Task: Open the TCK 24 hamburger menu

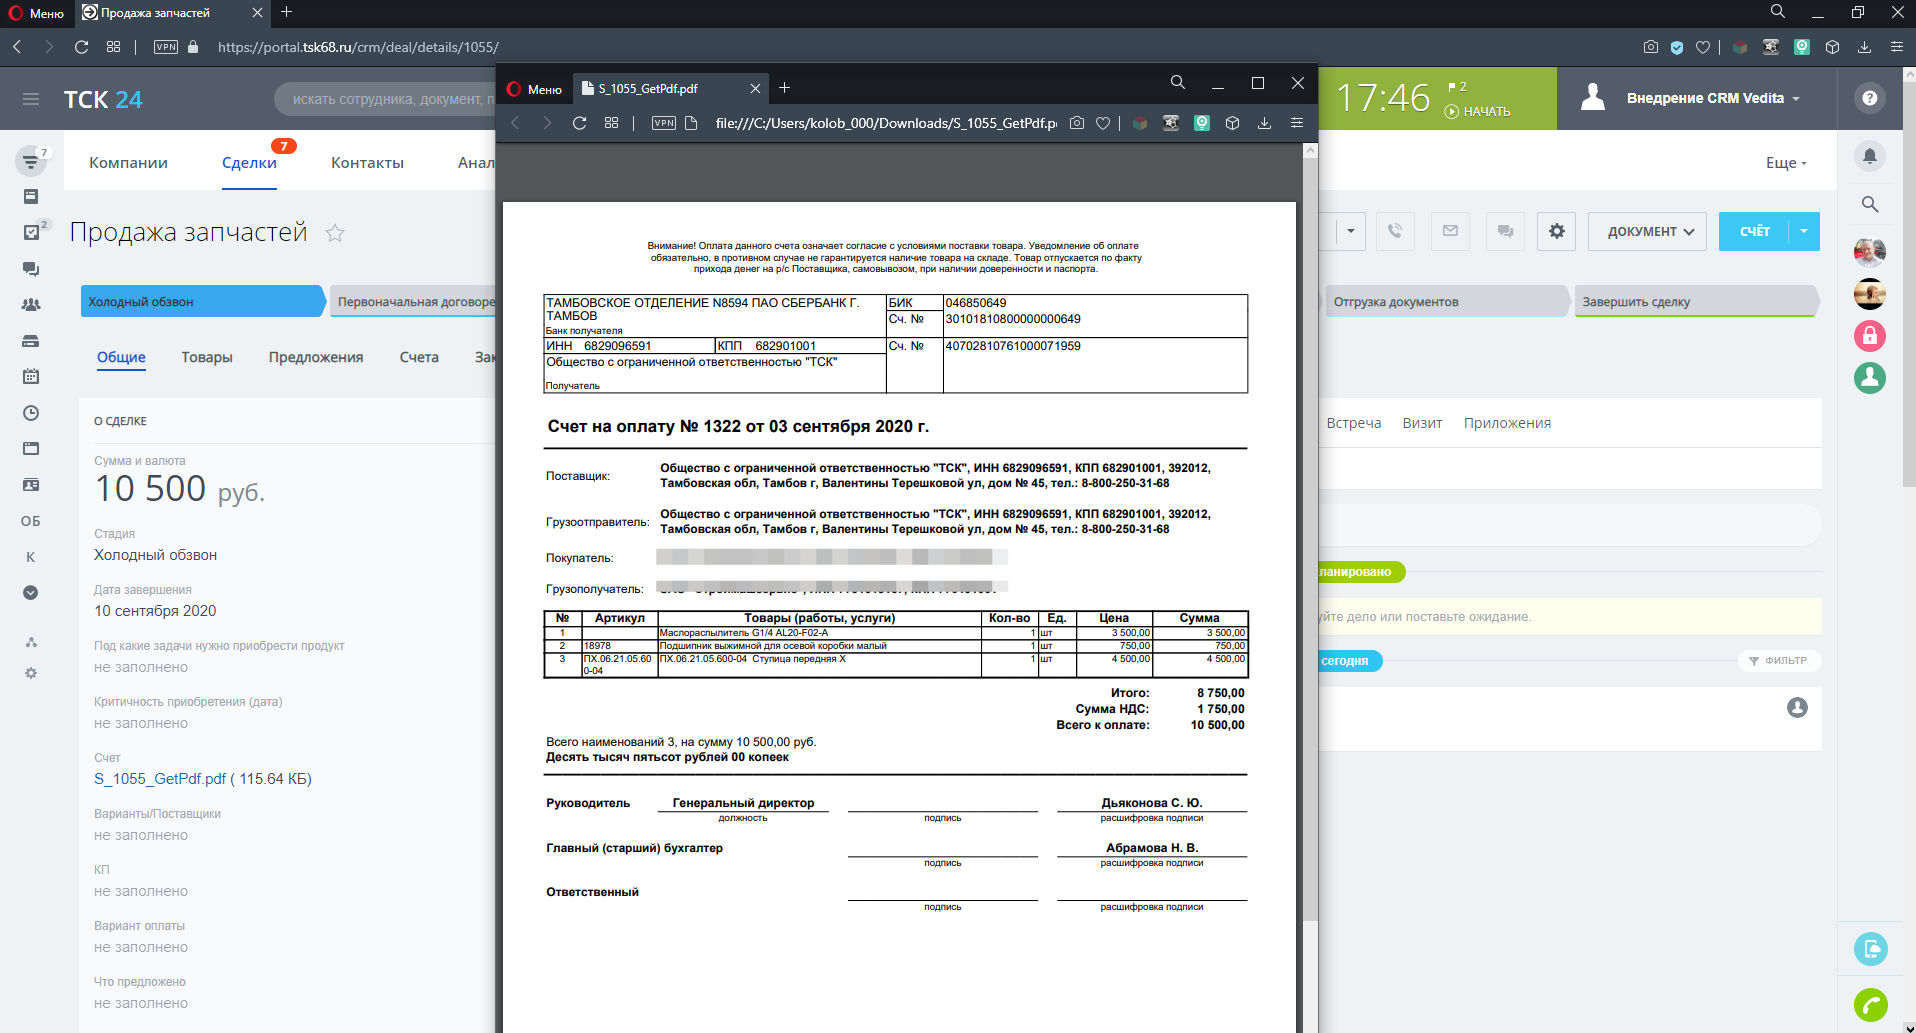Action: click(31, 99)
